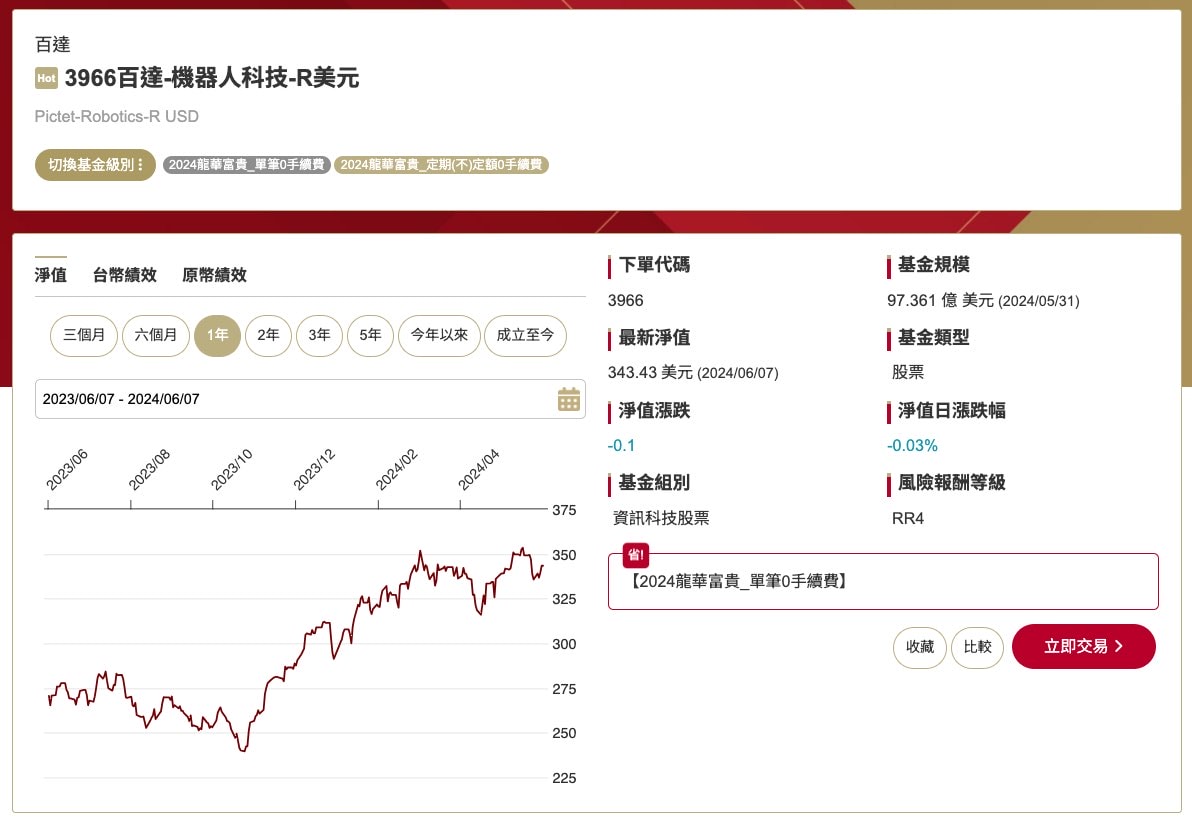Screen dimensions: 1192x826
Task: Click the 立即交易 trade now button
Action: 1084,647
